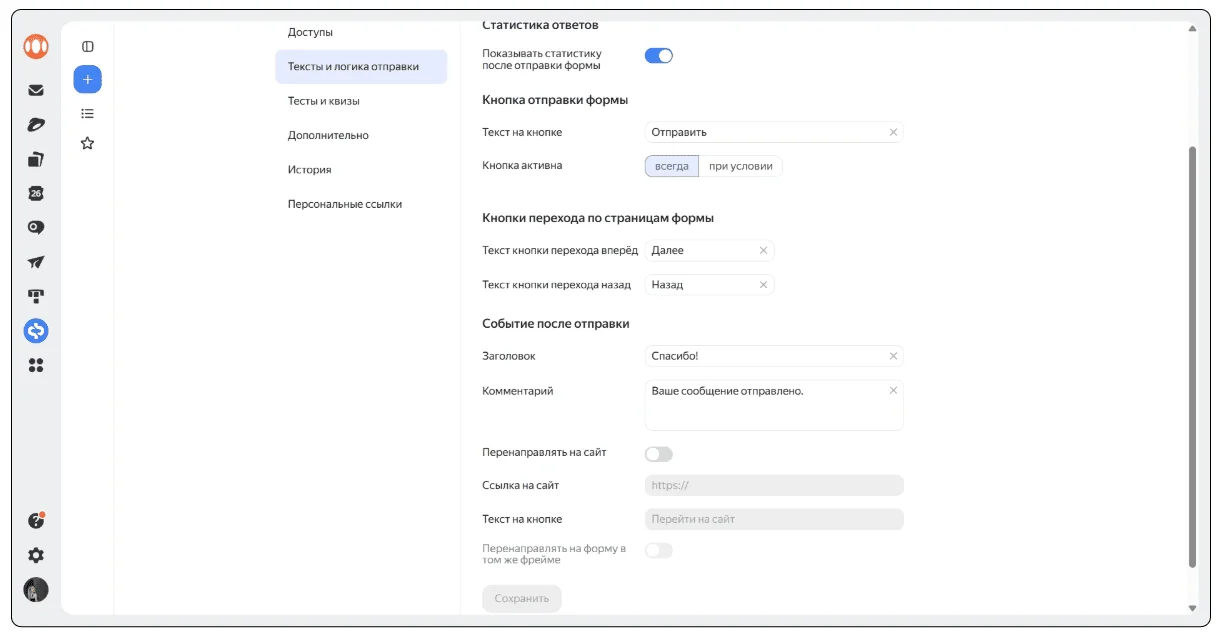Toggle the side panel collapse icon
This screenshot has width=1222, height=639.
(88, 46)
